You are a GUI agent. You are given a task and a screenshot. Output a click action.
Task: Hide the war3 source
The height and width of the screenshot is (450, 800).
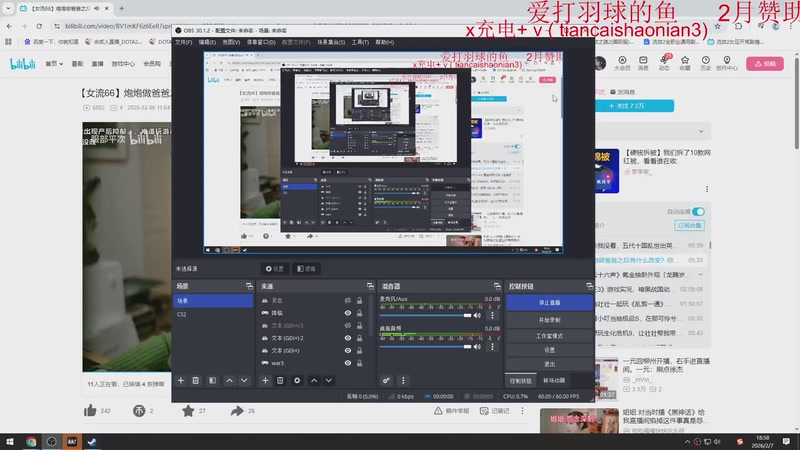point(347,363)
